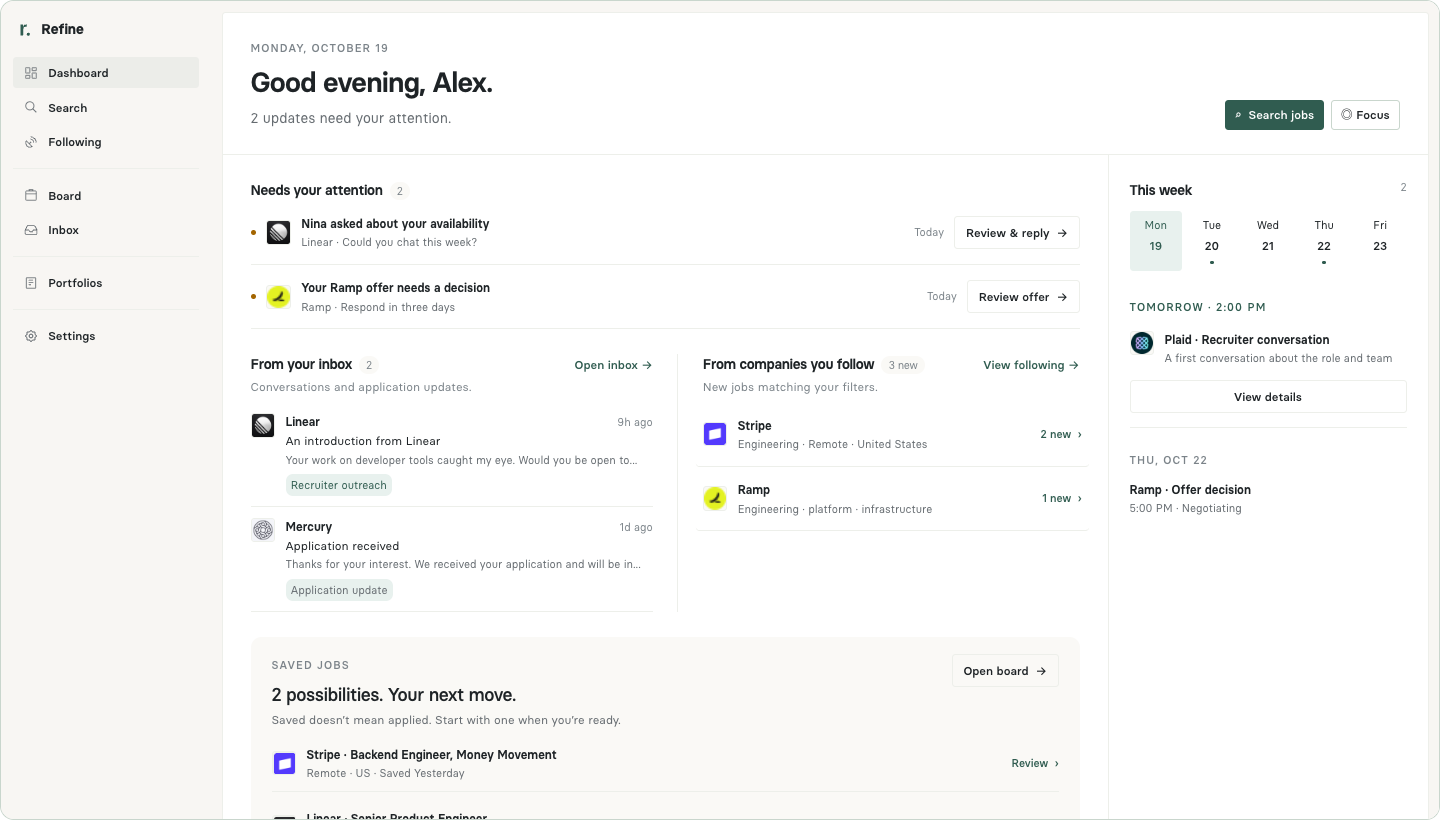Open the Ramp 'Engineering · platform · infrastructure' row
This screenshot has width=1440, height=820.
click(x=892, y=498)
